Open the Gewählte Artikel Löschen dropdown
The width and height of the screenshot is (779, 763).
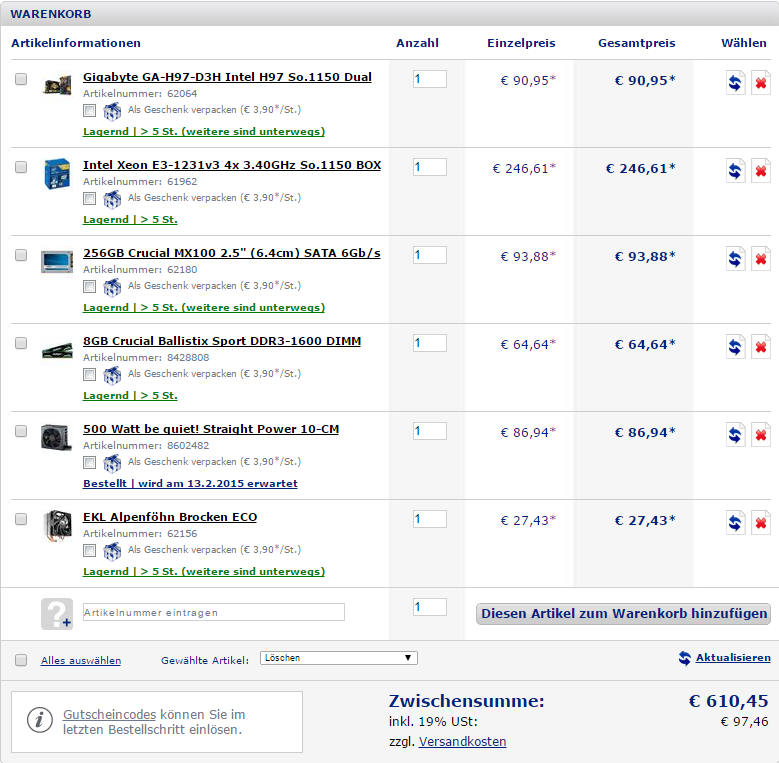[x=339, y=658]
